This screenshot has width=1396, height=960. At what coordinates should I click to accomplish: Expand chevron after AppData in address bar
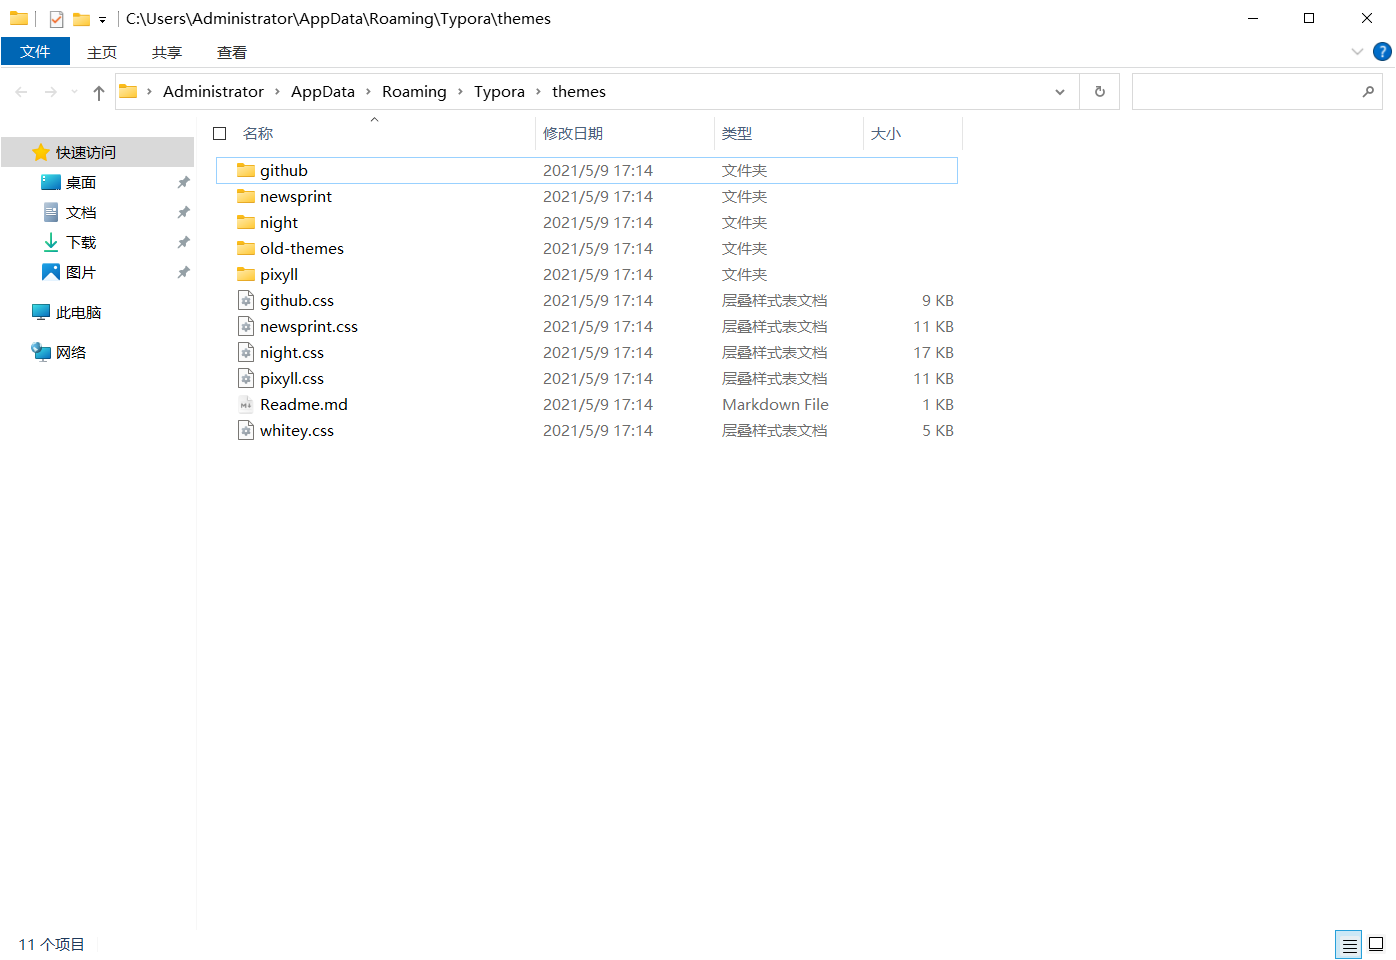[368, 92]
